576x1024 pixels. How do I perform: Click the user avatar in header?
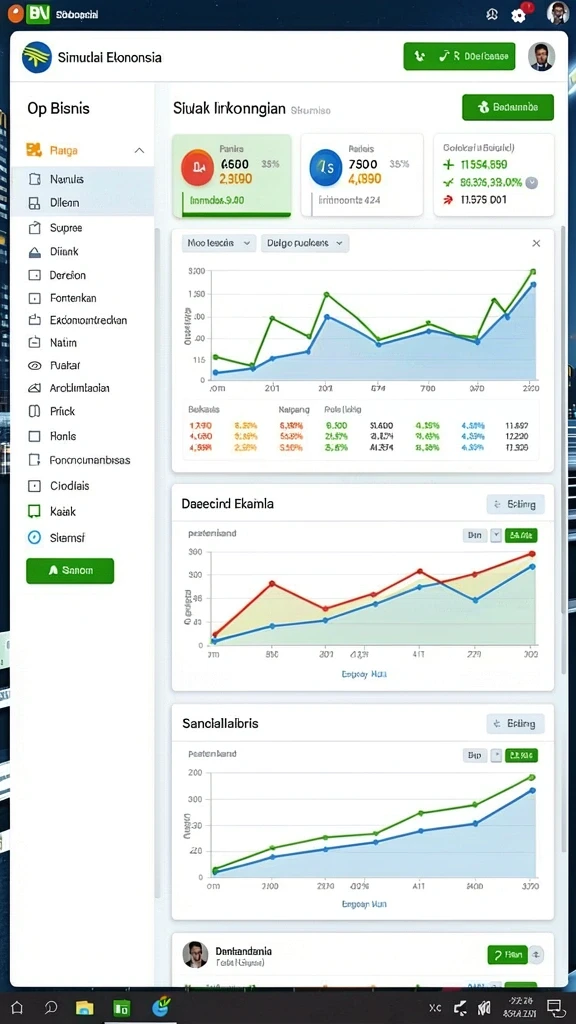(541, 57)
